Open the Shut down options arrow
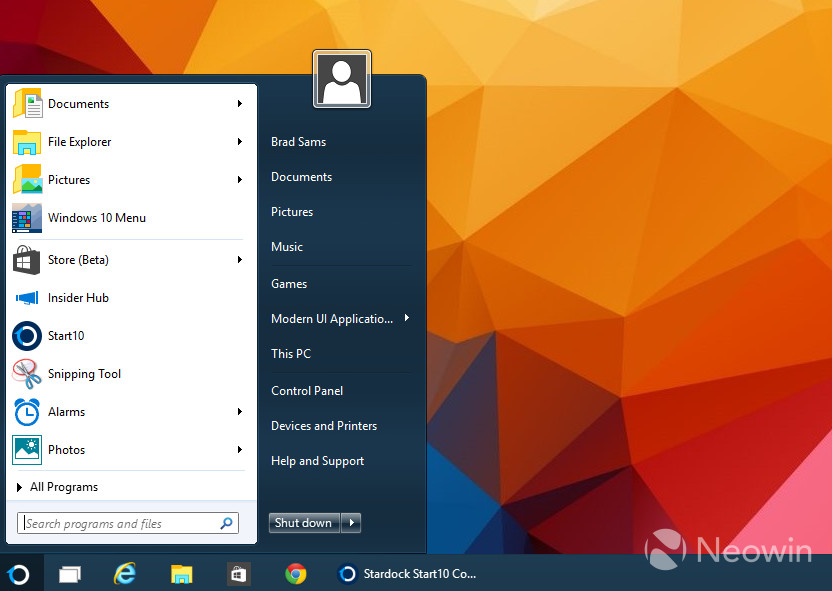This screenshot has width=832, height=591. [x=351, y=523]
